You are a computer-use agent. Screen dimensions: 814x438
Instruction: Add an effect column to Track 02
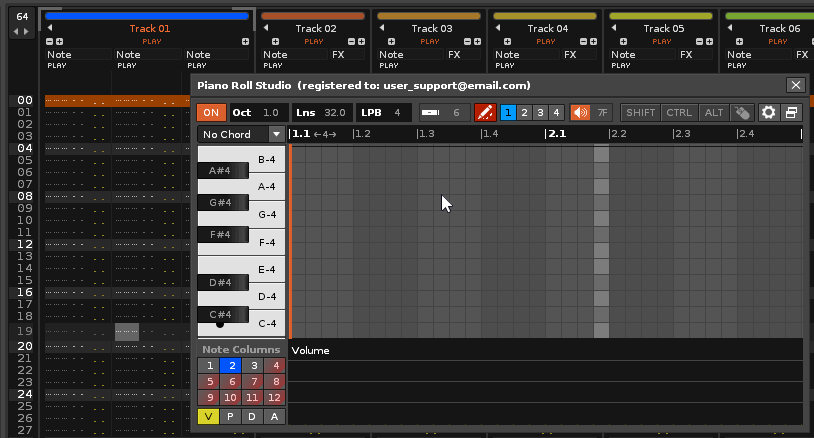coord(361,42)
